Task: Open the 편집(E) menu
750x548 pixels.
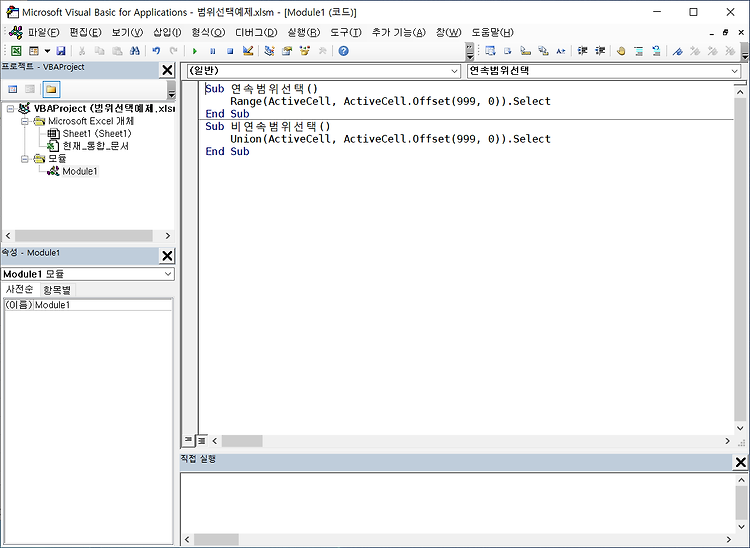Action: click(86, 33)
